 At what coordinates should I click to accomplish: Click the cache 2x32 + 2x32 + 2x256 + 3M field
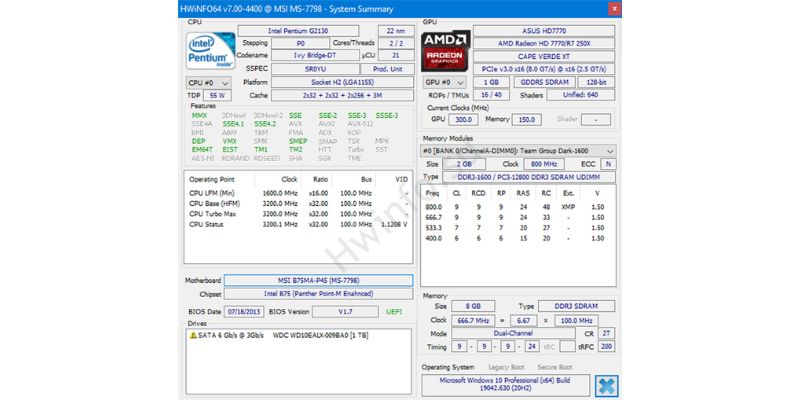342,95
